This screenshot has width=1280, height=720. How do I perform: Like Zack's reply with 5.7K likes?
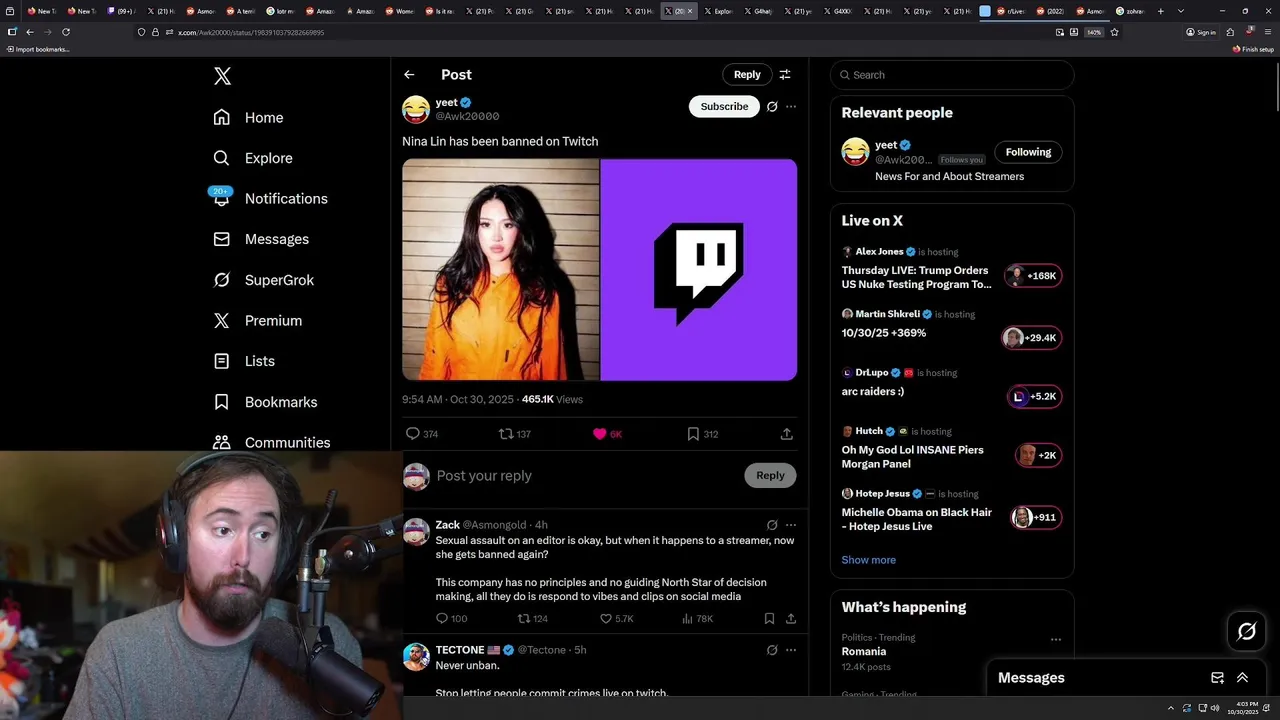(x=616, y=619)
